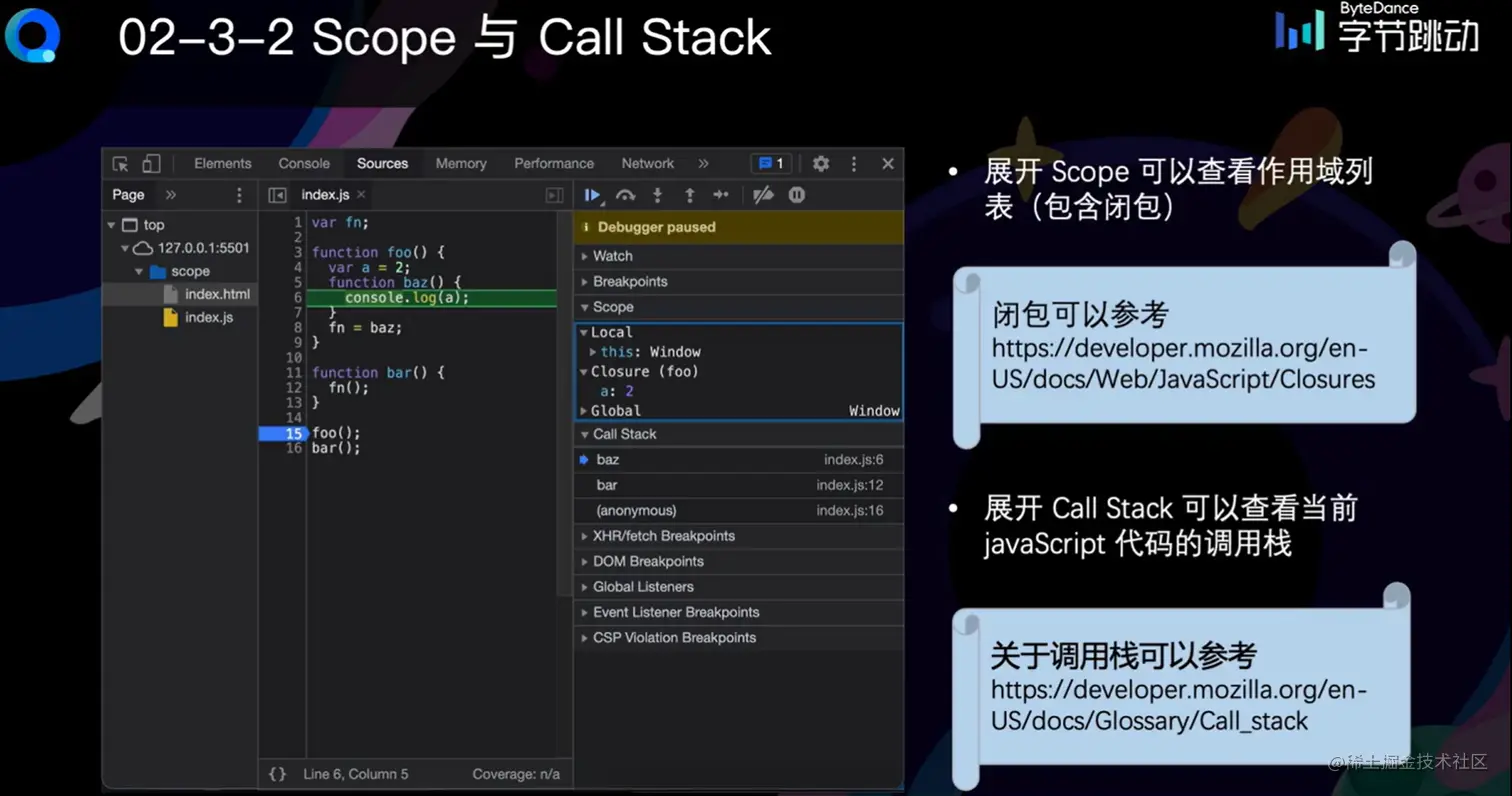Open DevTools settings gear

pos(821,164)
